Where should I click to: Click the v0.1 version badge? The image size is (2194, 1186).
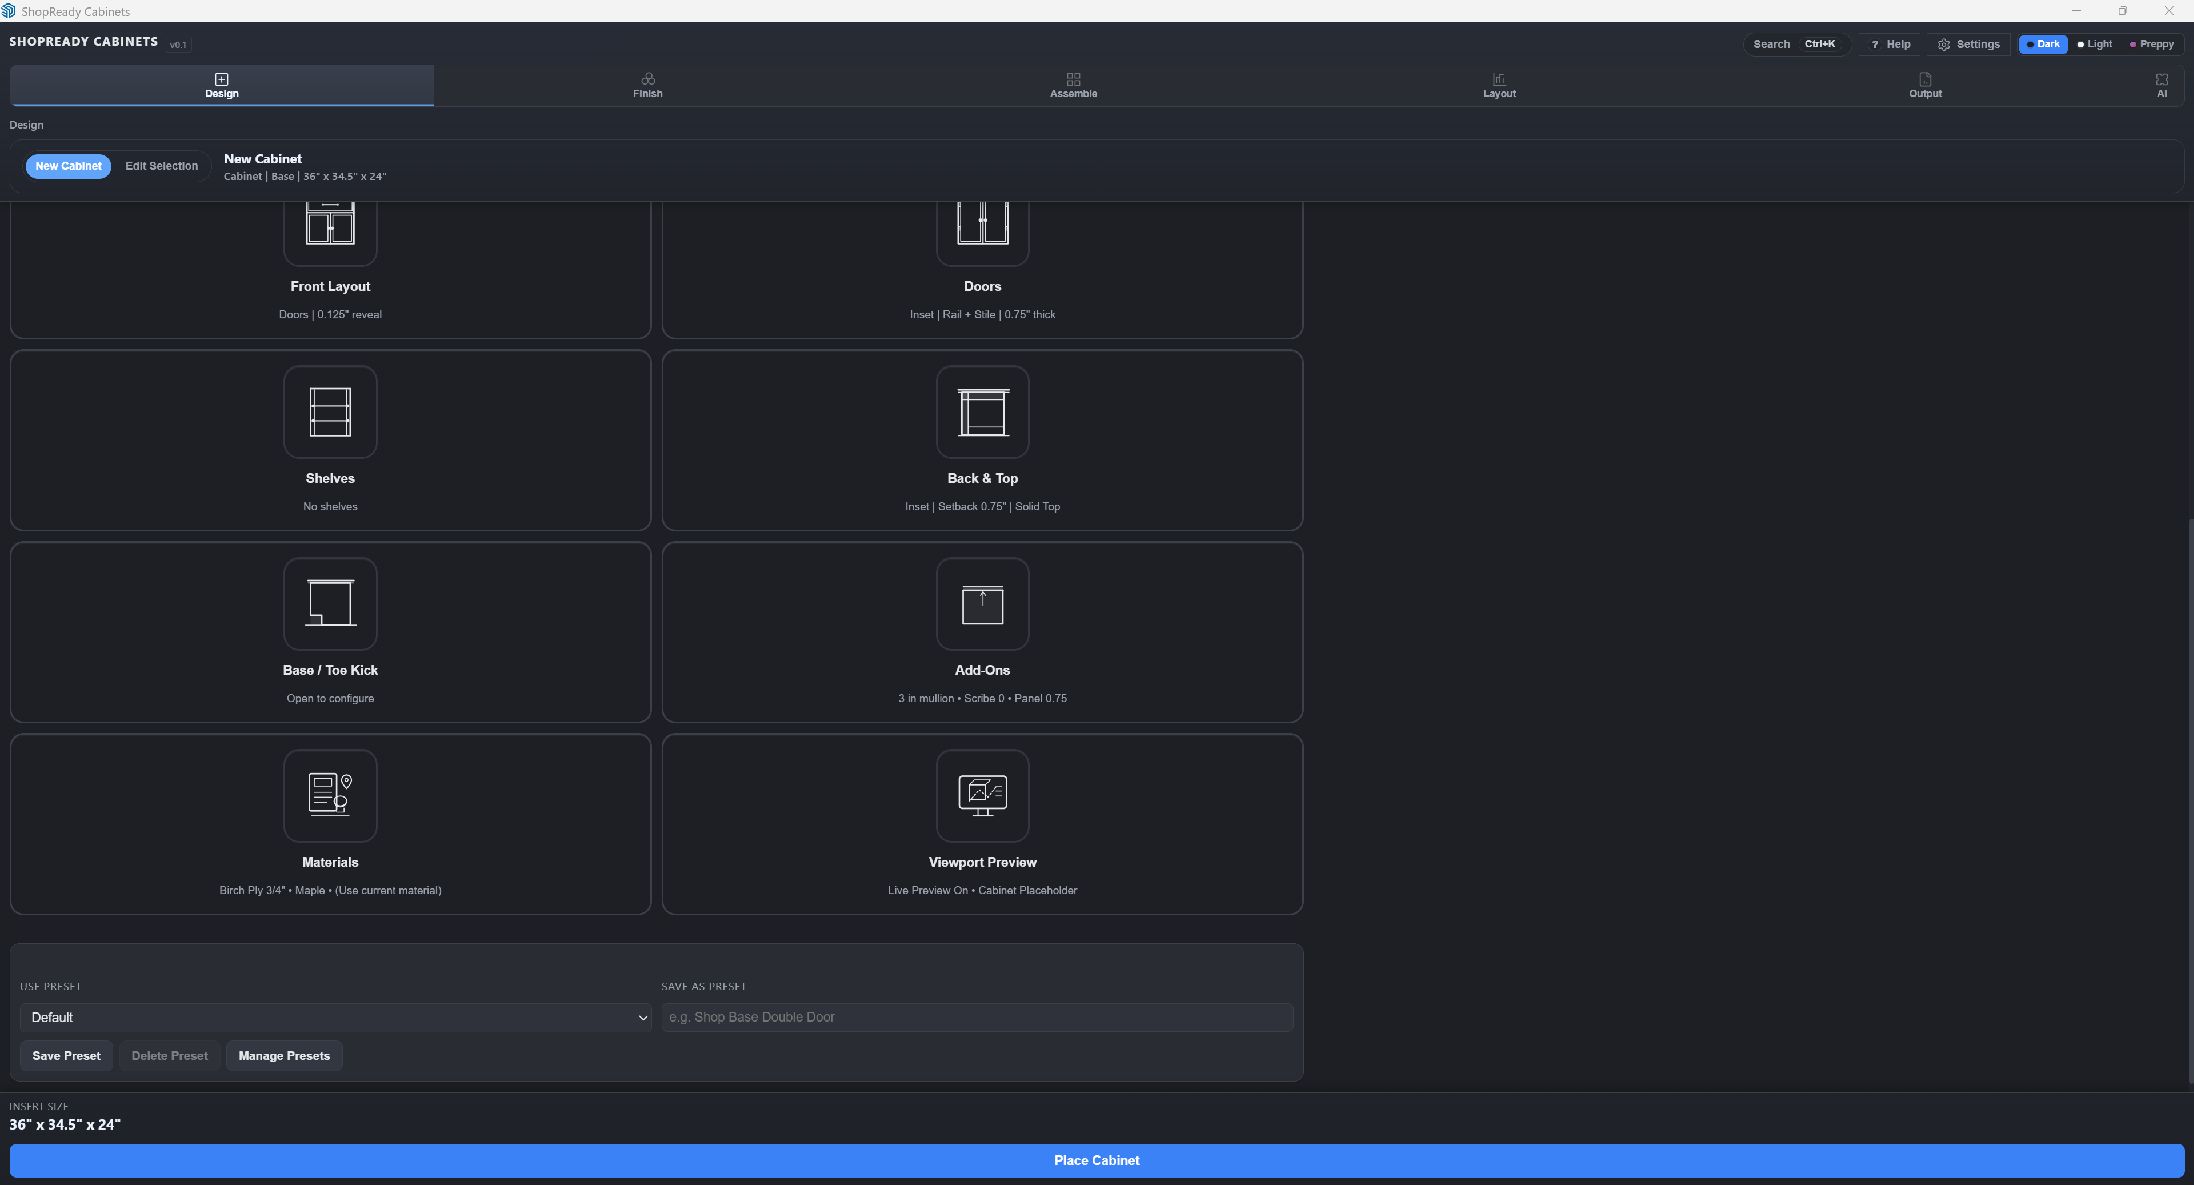178,45
